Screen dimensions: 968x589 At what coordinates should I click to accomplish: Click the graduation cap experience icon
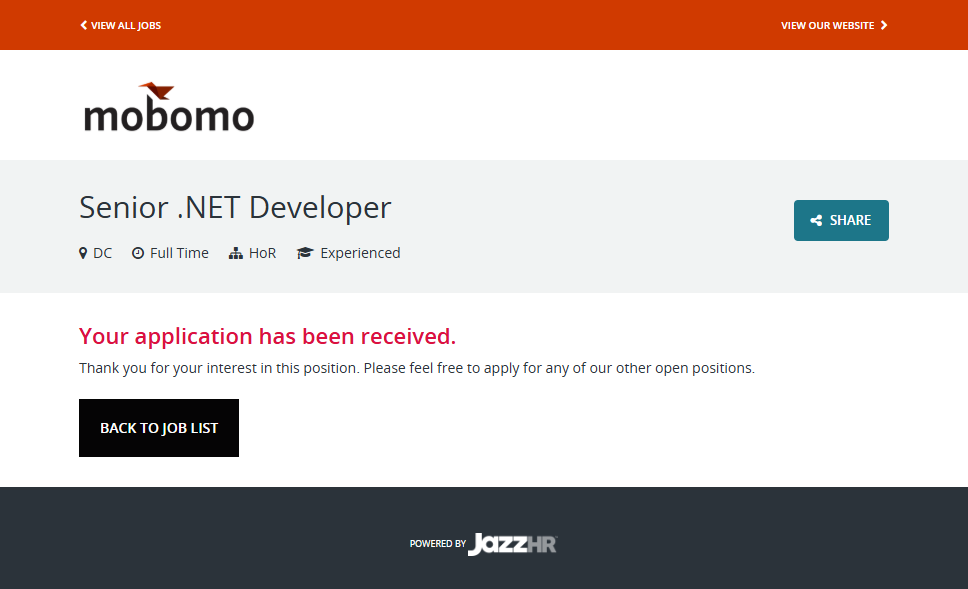[x=305, y=253]
